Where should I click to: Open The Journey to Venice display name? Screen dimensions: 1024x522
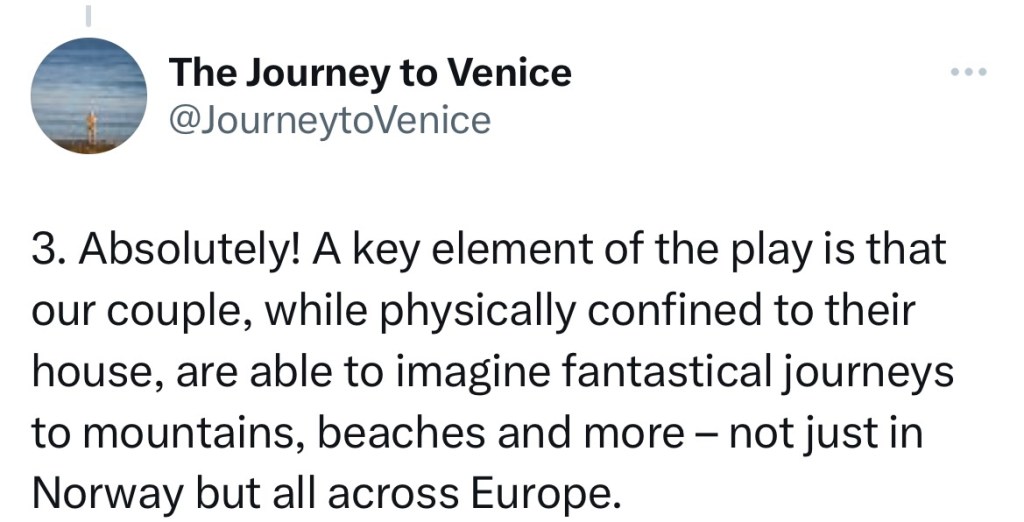pyautogui.click(x=370, y=72)
